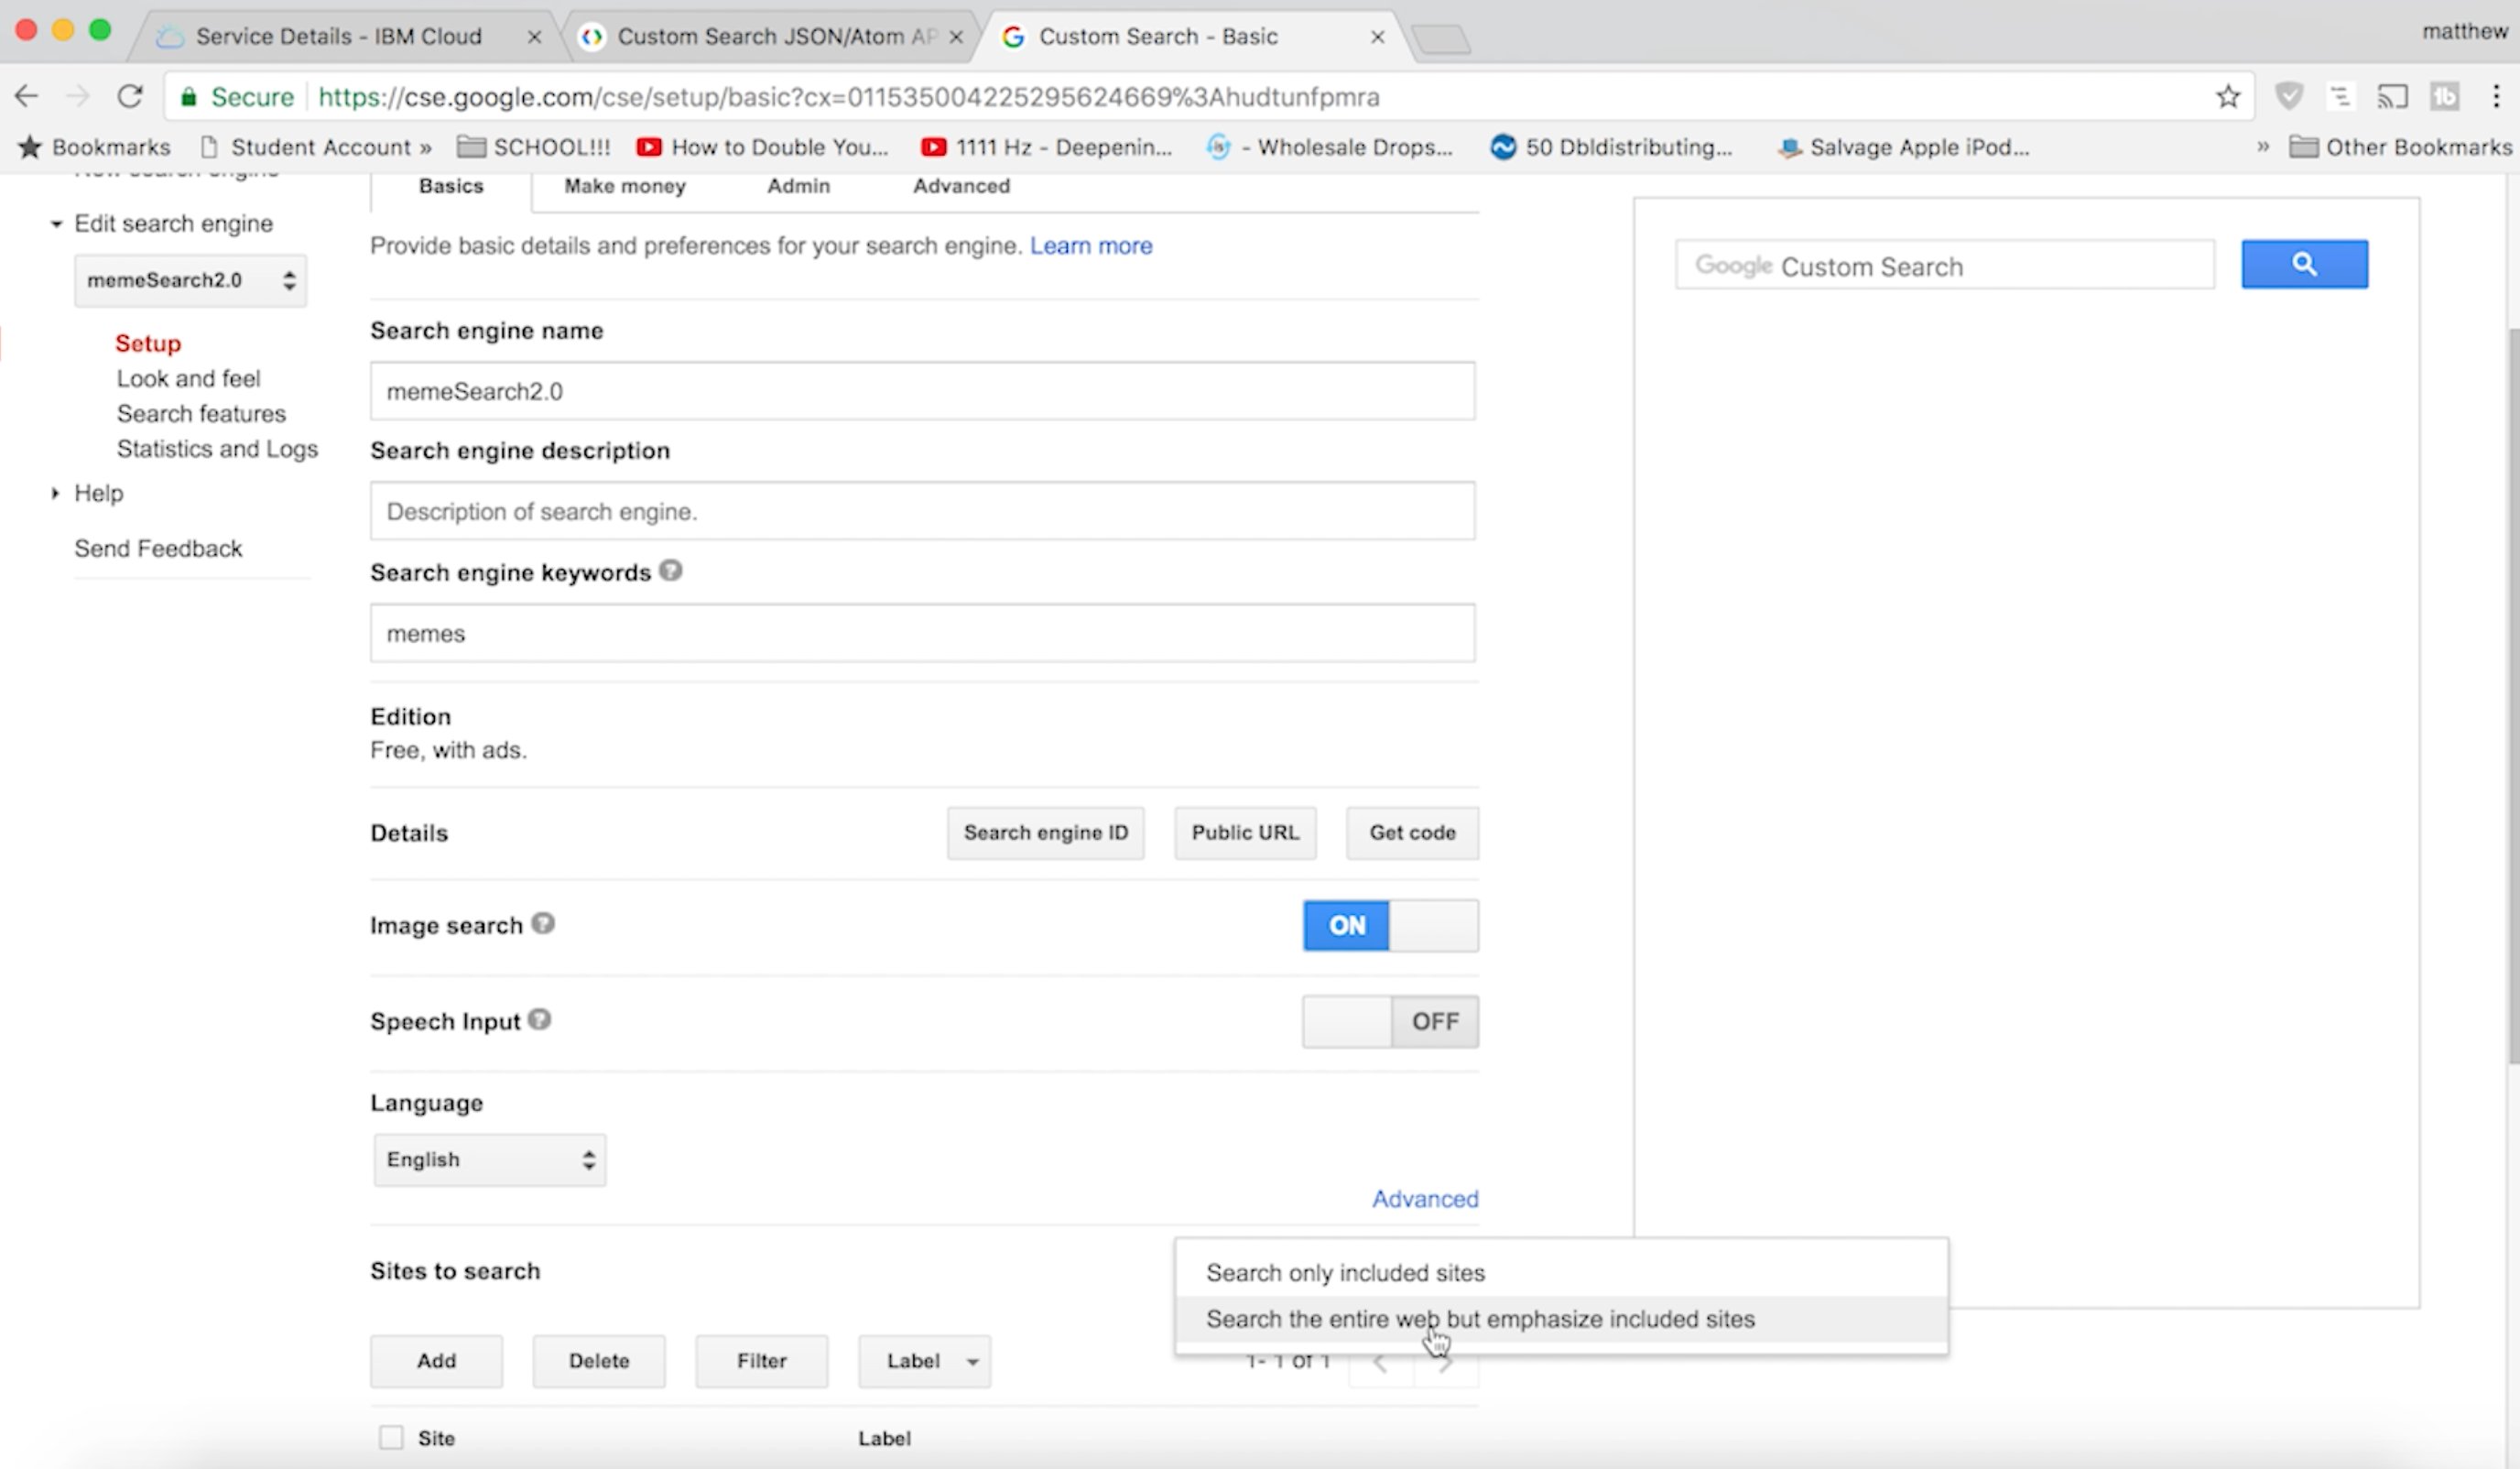The width and height of the screenshot is (2520, 1469).
Task: Click the Search engine keywords input field
Action: point(921,633)
